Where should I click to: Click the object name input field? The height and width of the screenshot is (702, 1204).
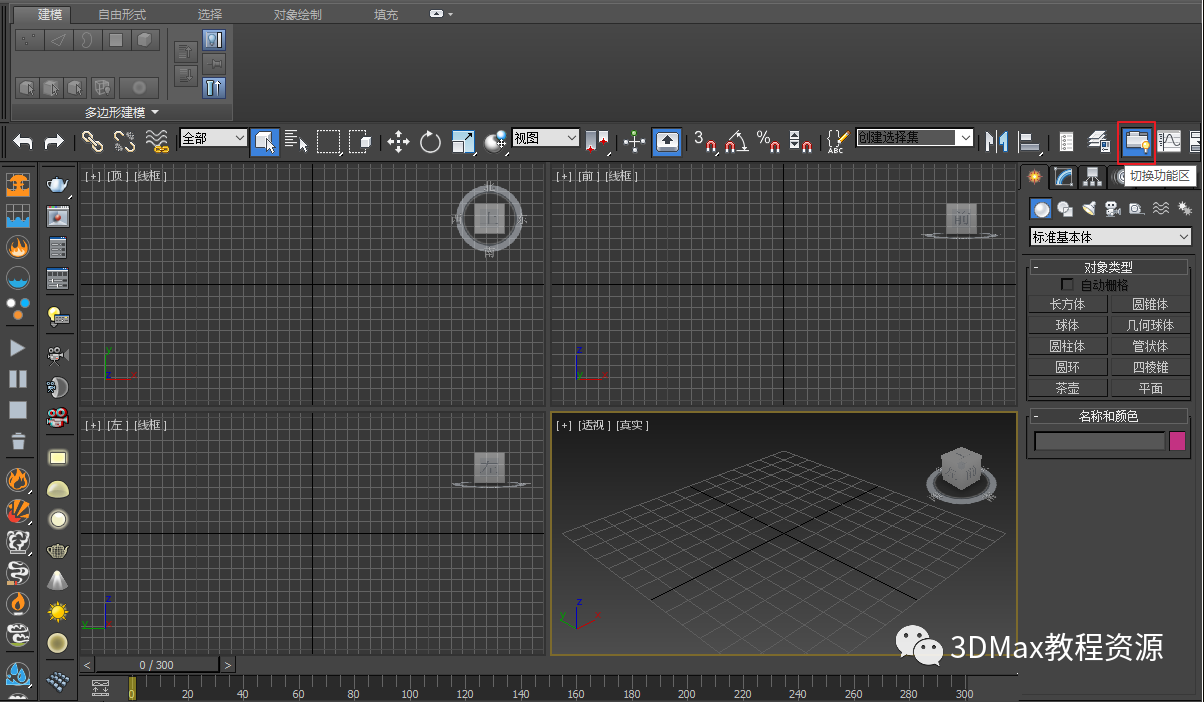pyautogui.click(x=1099, y=441)
